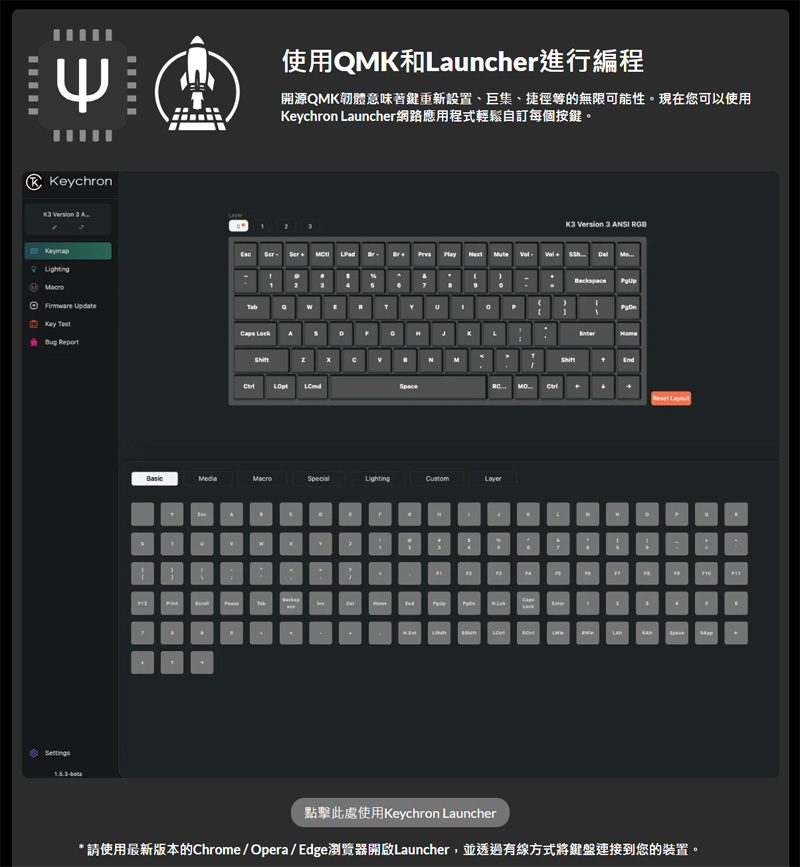
Task: Select layer 0 toggle
Action: pos(238,226)
